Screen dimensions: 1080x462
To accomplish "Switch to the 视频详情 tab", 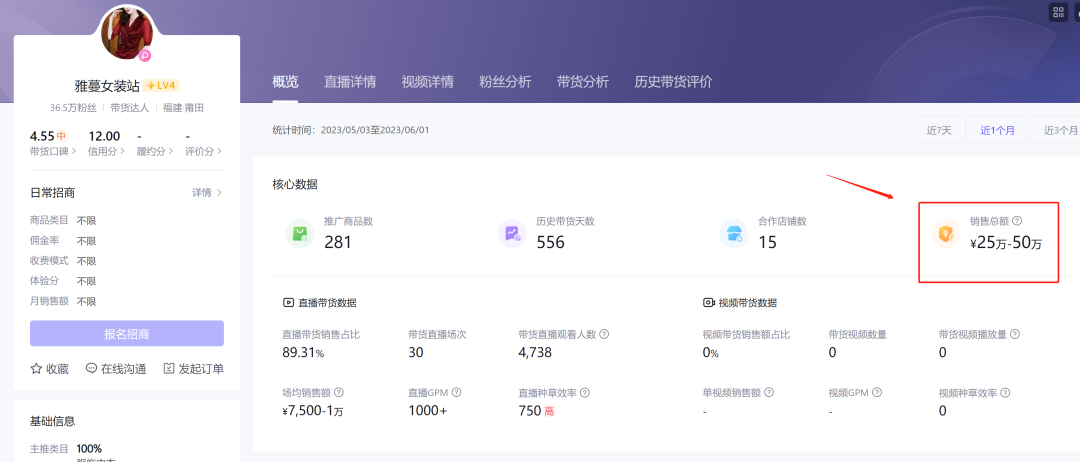I will coord(428,82).
